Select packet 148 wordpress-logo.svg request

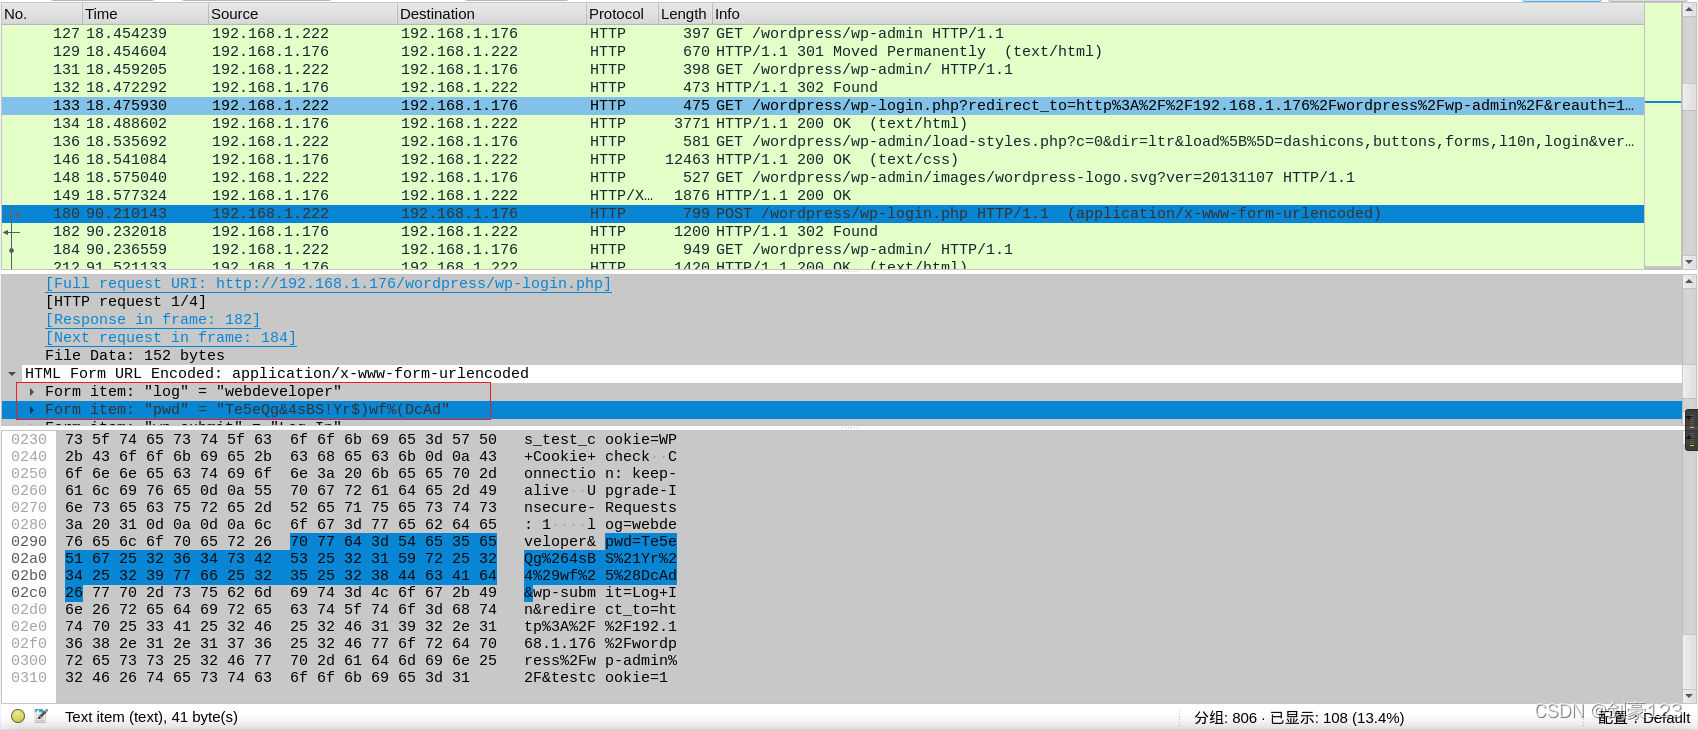pos(822,178)
